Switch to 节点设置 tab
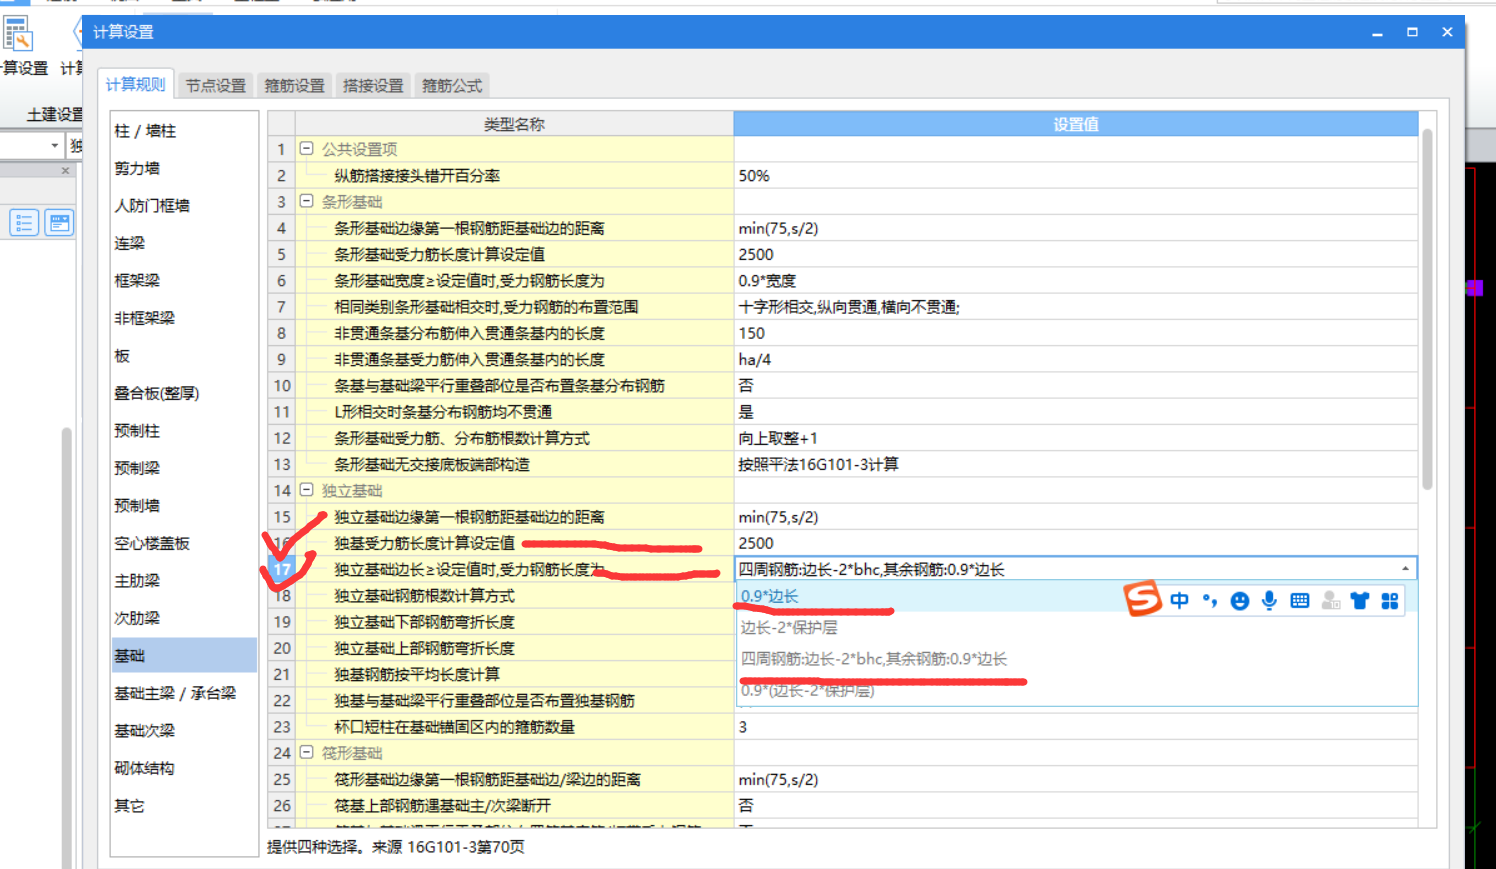Viewport: 1496px width, 869px height. (216, 86)
